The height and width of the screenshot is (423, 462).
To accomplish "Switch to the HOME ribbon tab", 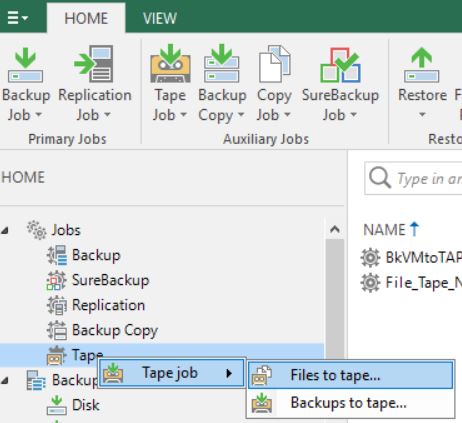I will (x=86, y=18).
